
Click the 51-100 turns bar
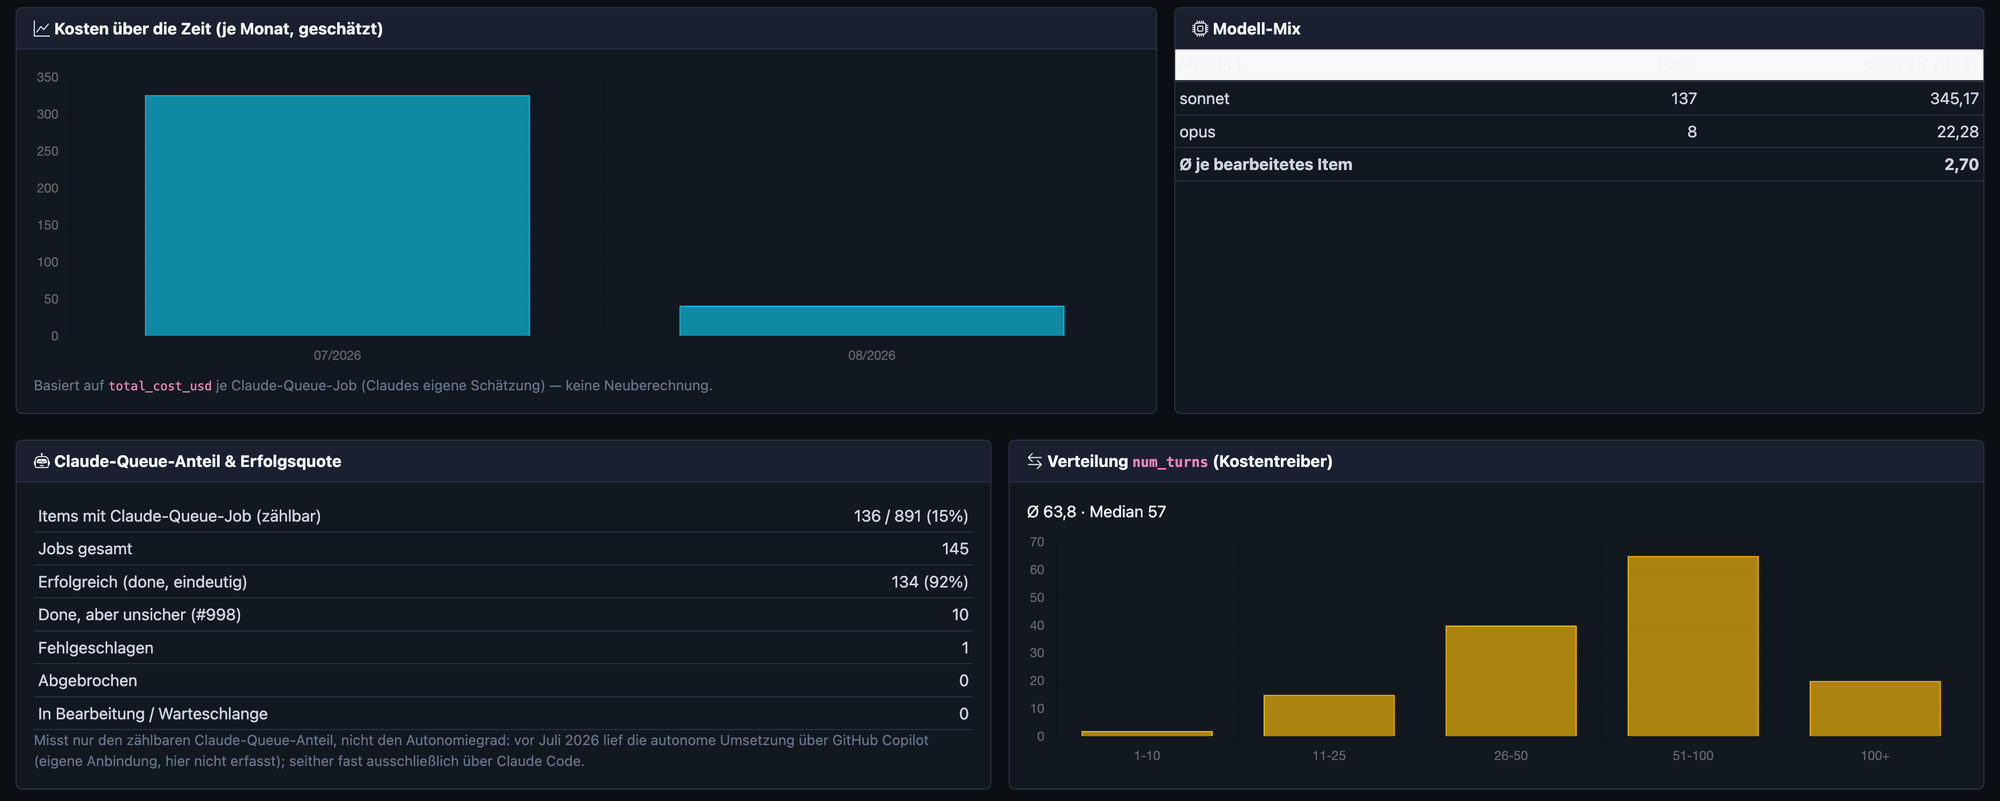(1693, 646)
